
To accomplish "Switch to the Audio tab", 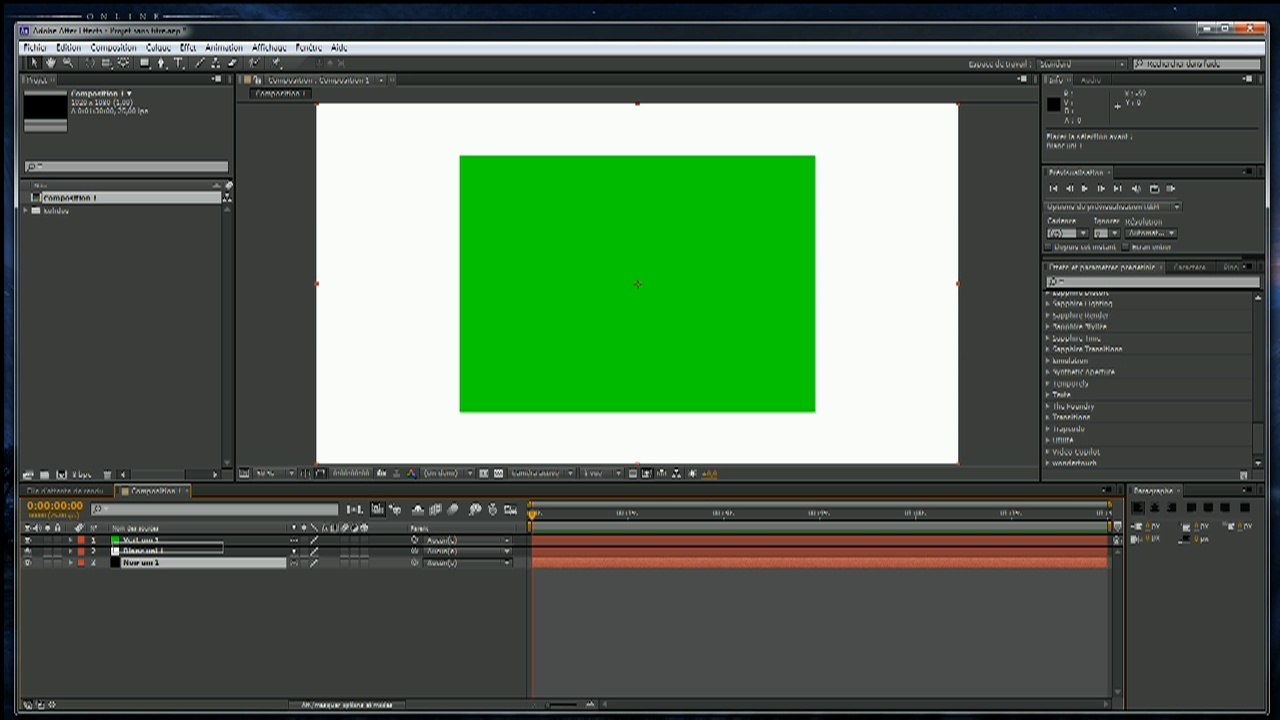I will click(1090, 80).
